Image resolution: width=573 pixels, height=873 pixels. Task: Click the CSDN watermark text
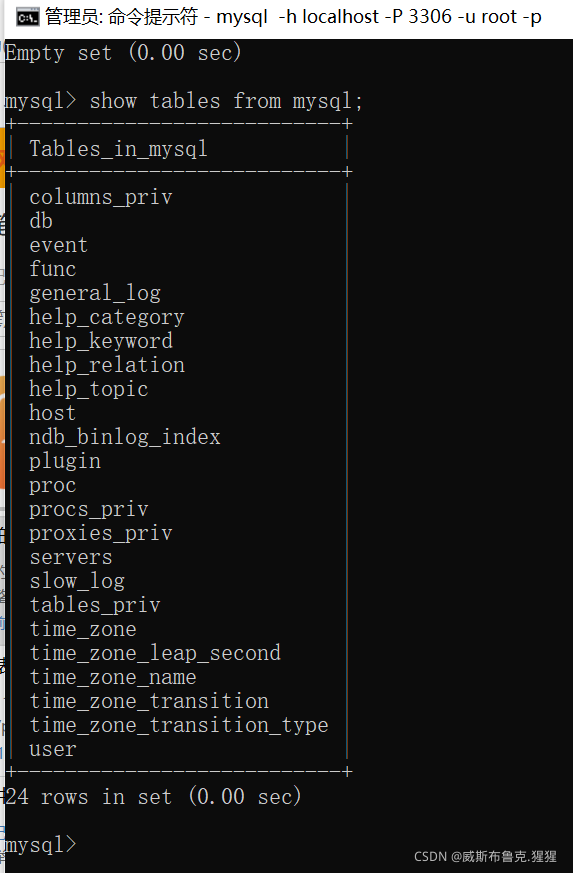(485, 856)
